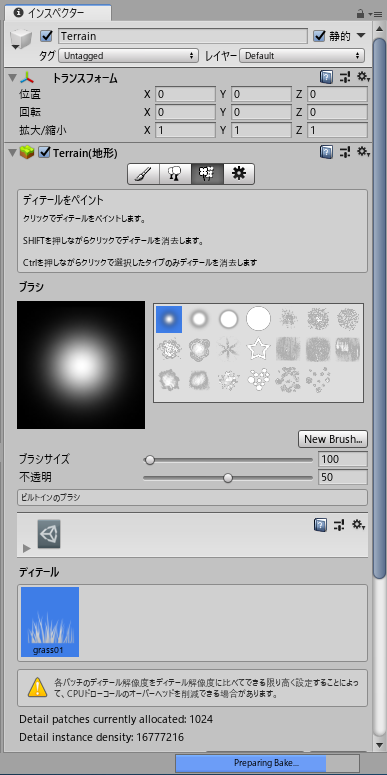The image size is (387, 775).
Task: Click text 'Detail instance density: 16777216'
Action: point(102,737)
